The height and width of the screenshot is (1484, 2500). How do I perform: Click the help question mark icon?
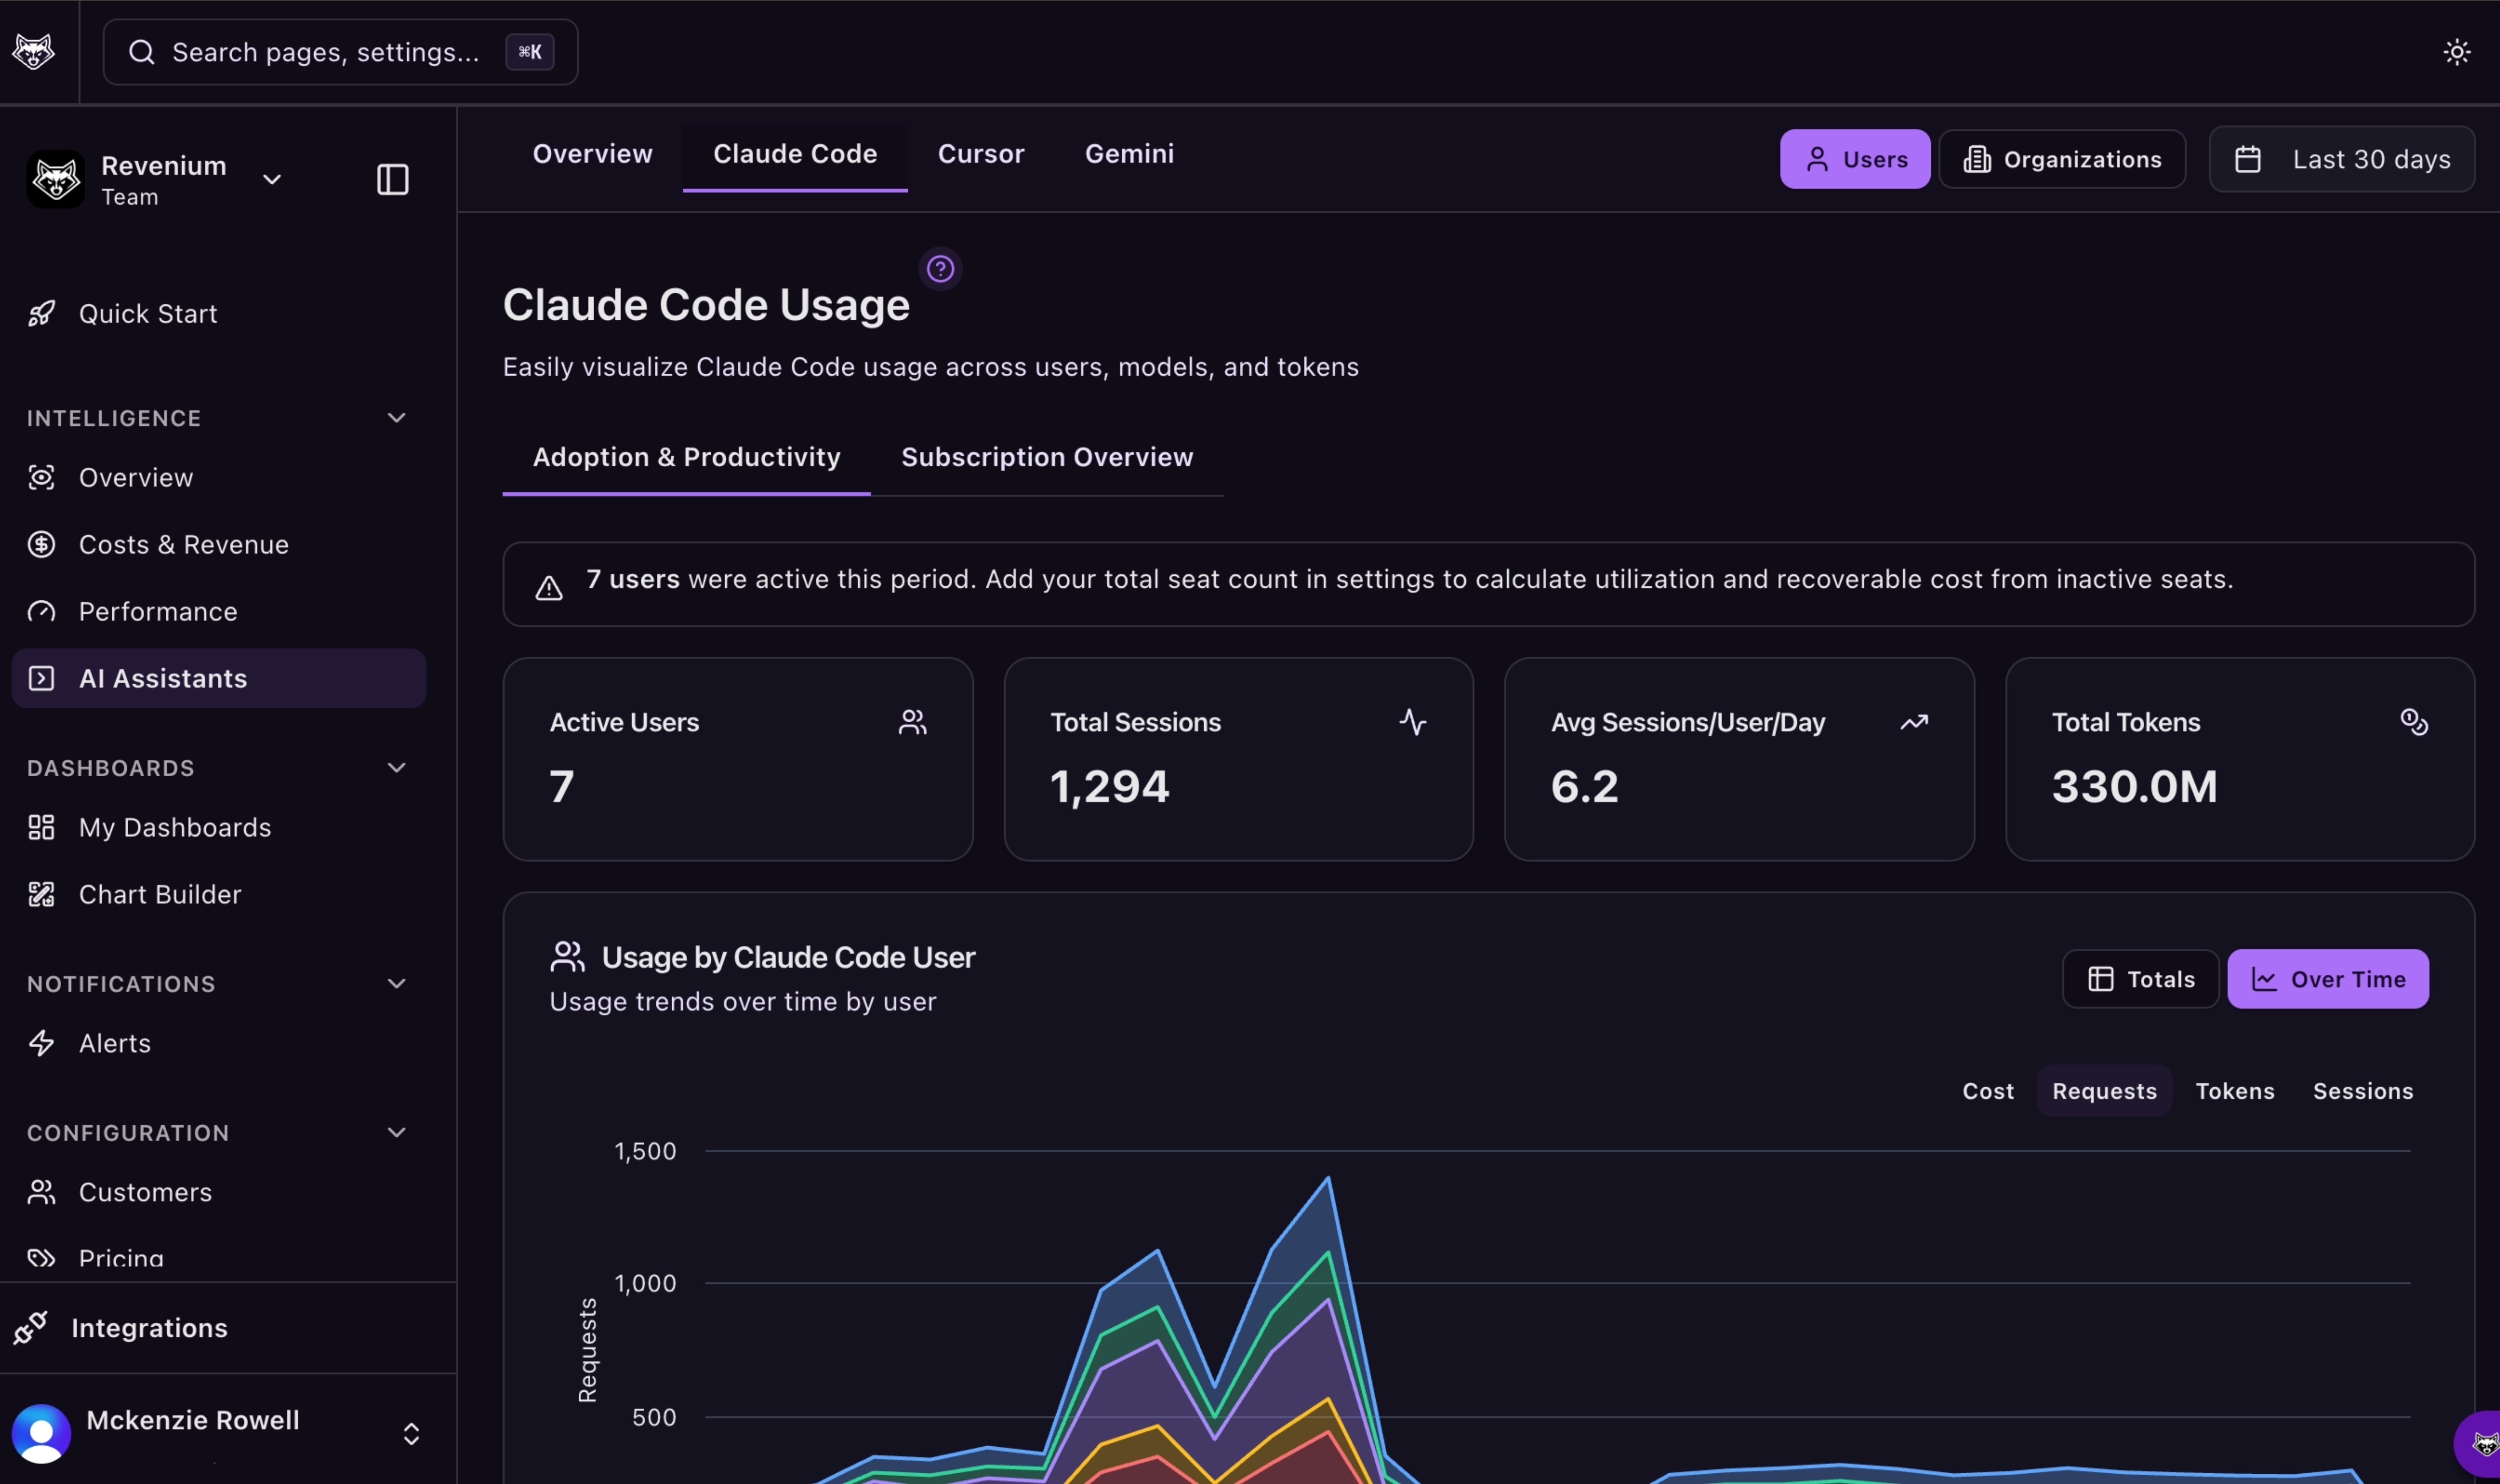click(940, 269)
